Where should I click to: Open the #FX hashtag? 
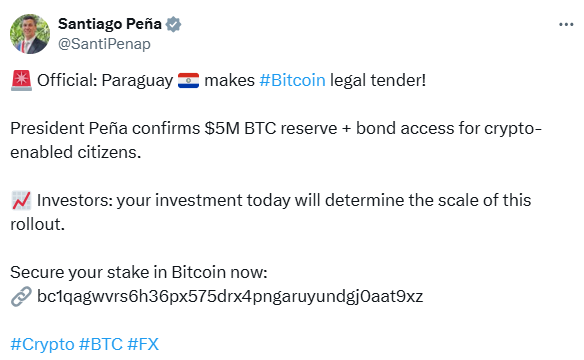pyautogui.click(x=143, y=344)
